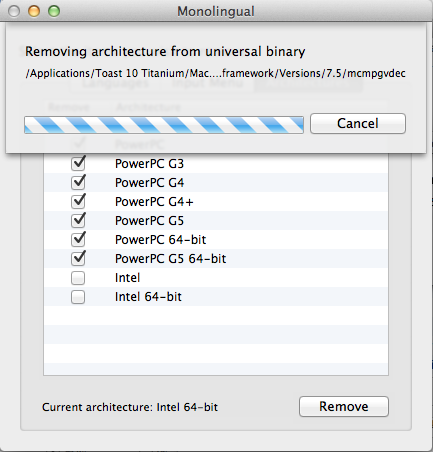Viewport: 433px width, 452px height.
Task: Select the Intel row label
Action: pos(127,278)
